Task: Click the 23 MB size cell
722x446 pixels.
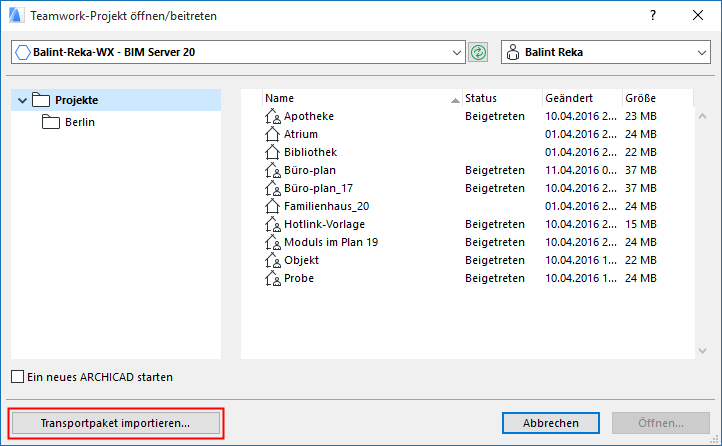Action: [x=640, y=116]
